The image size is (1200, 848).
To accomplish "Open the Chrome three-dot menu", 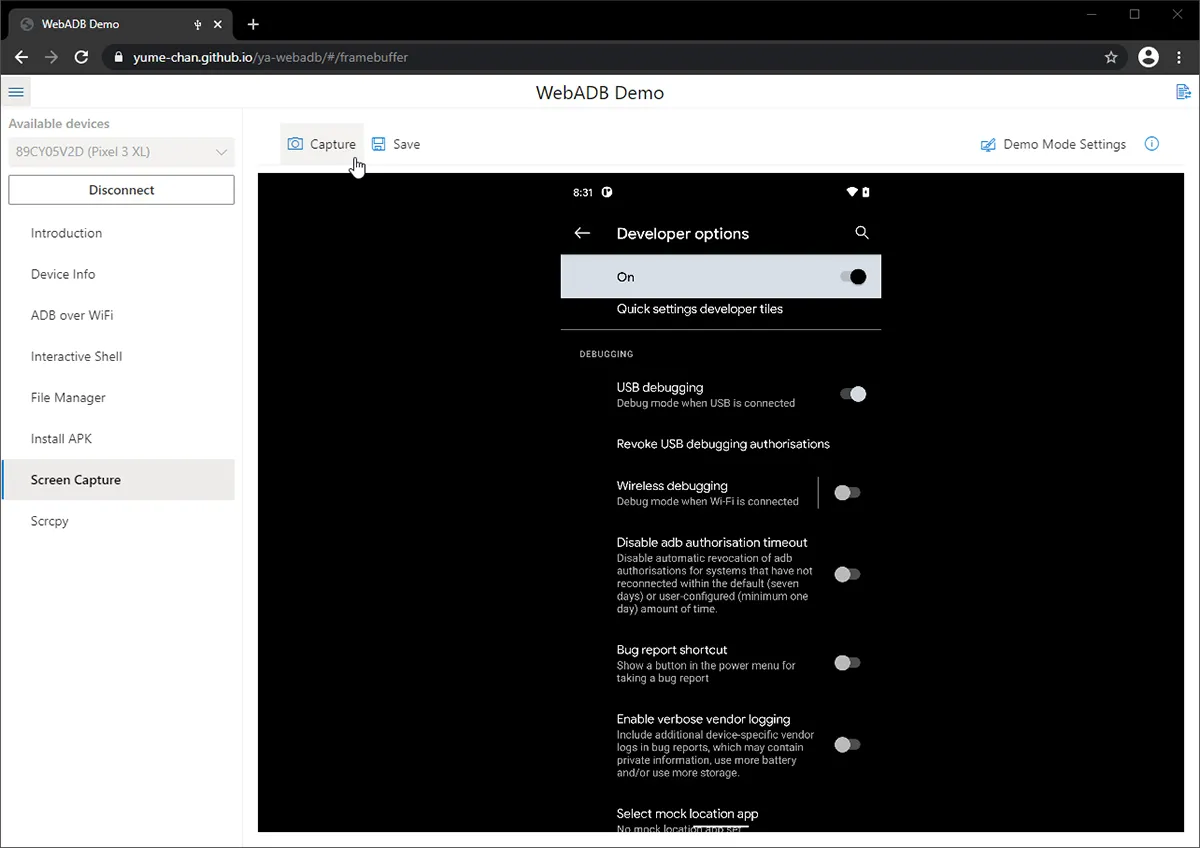I will (1180, 57).
